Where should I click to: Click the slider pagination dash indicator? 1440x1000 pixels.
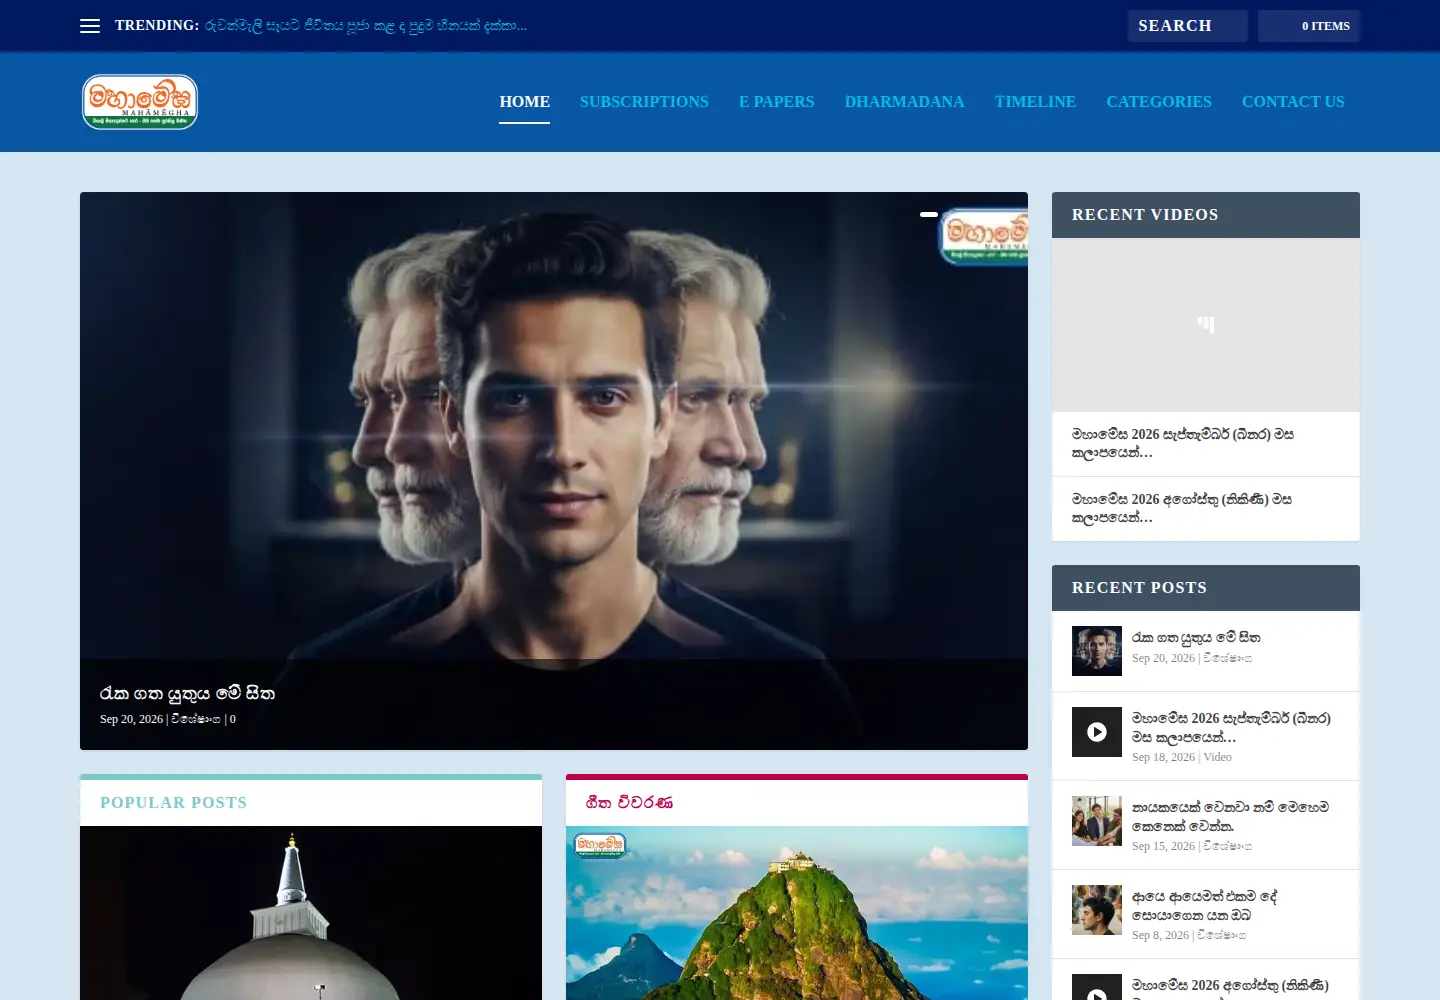(929, 214)
